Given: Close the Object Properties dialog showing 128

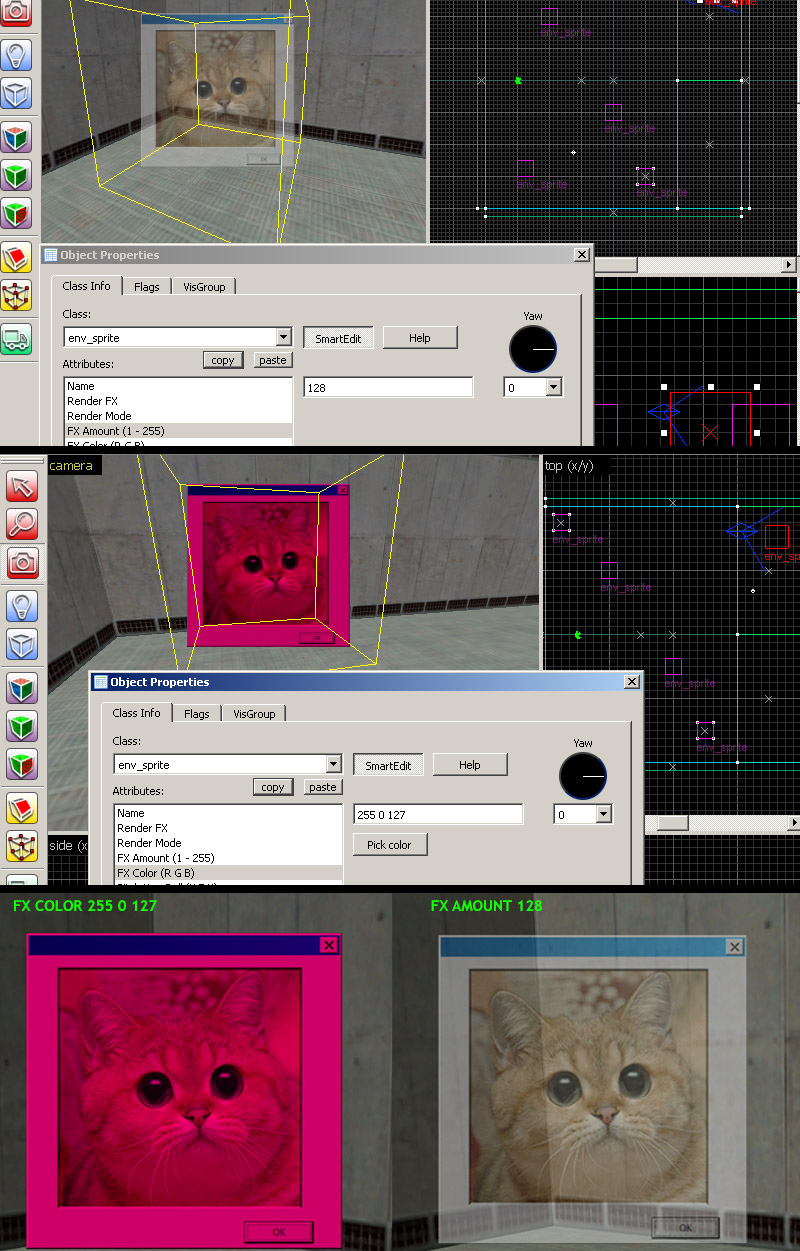Looking at the screenshot, I should point(581,255).
